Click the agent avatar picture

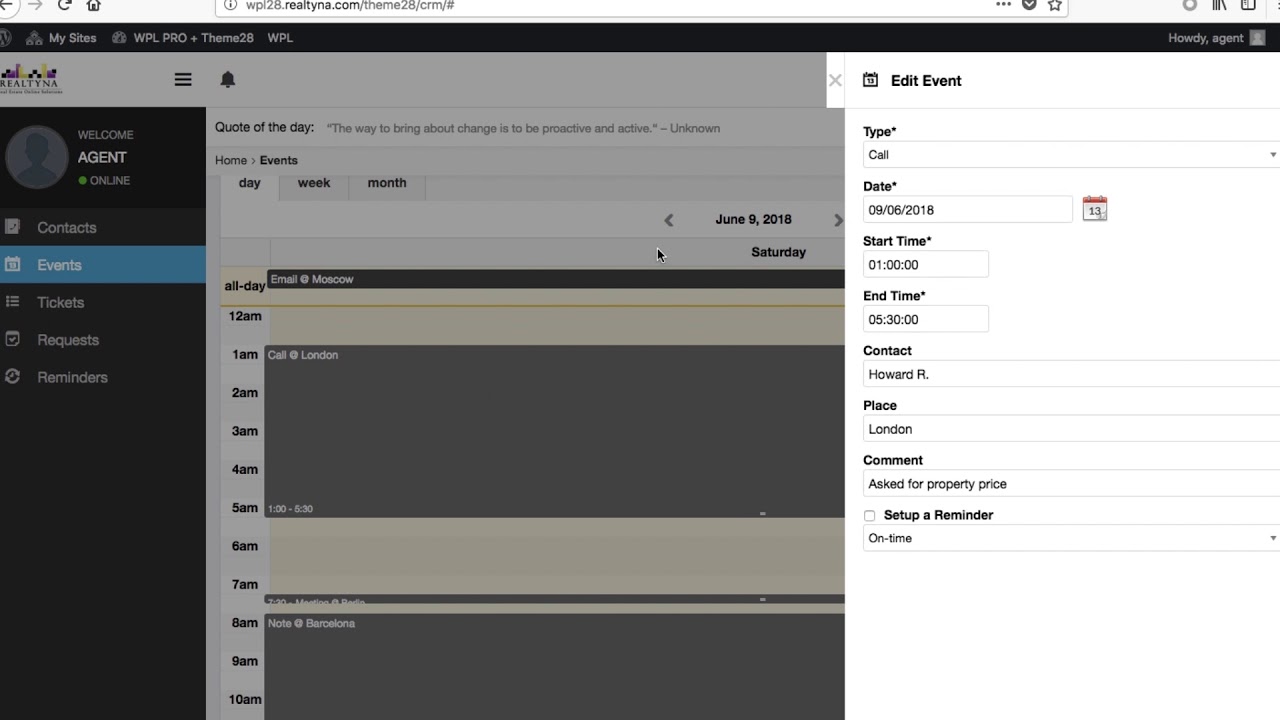pyautogui.click(x=37, y=157)
